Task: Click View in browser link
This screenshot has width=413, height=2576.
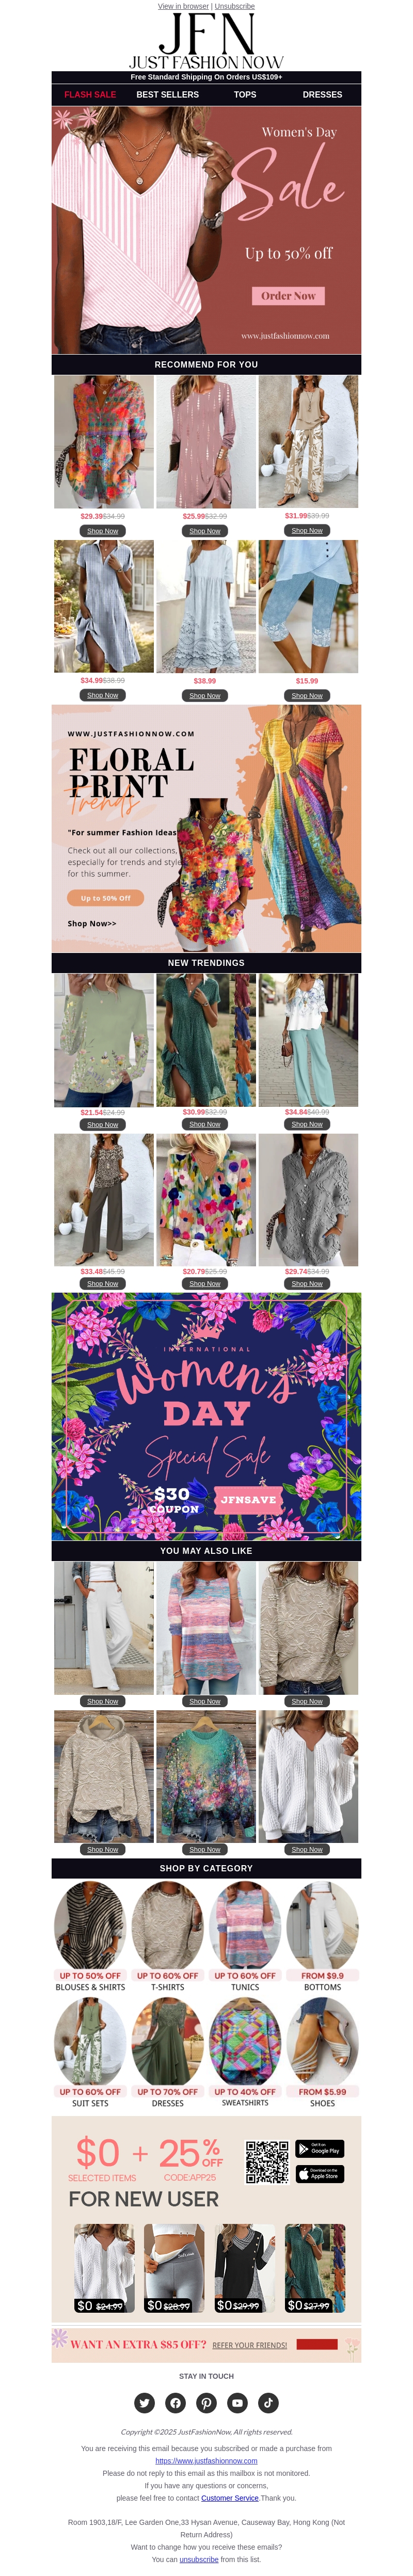Action: [183, 6]
